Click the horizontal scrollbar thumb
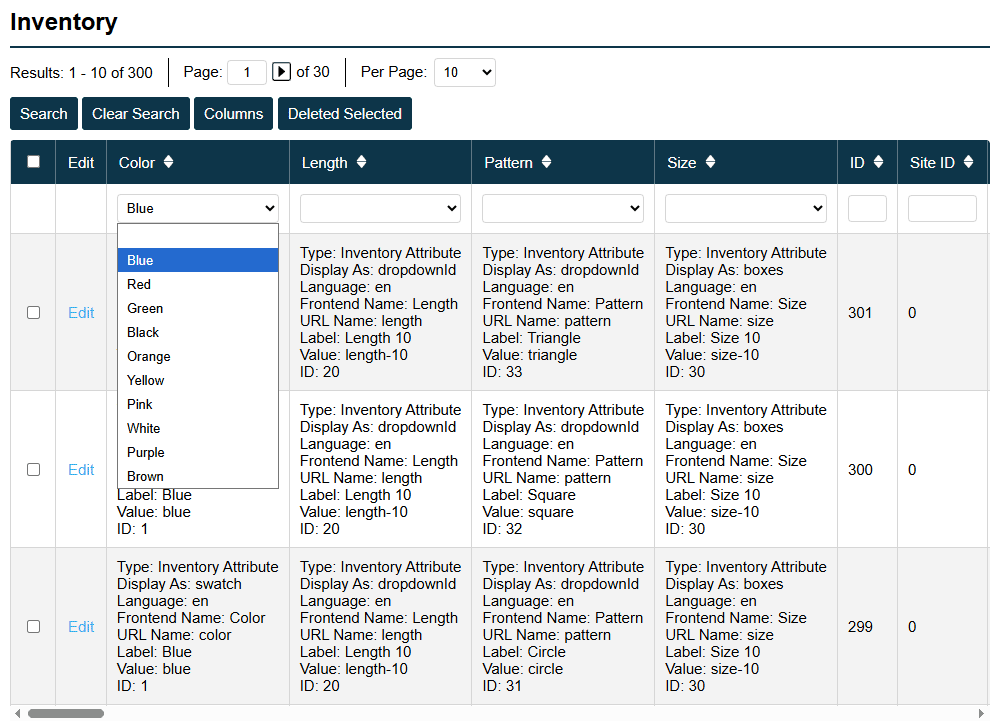This screenshot has height=721, width=1000. click(x=66, y=713)
